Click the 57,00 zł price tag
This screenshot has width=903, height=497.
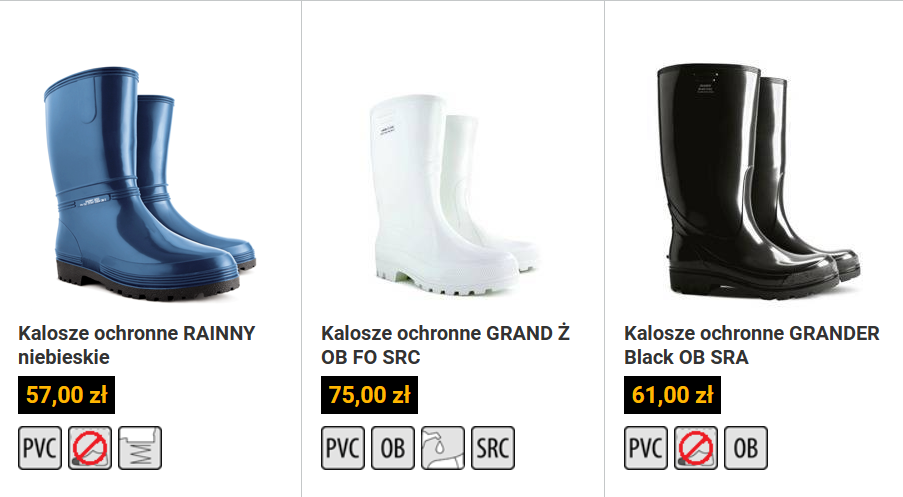(x=66, y=395)
